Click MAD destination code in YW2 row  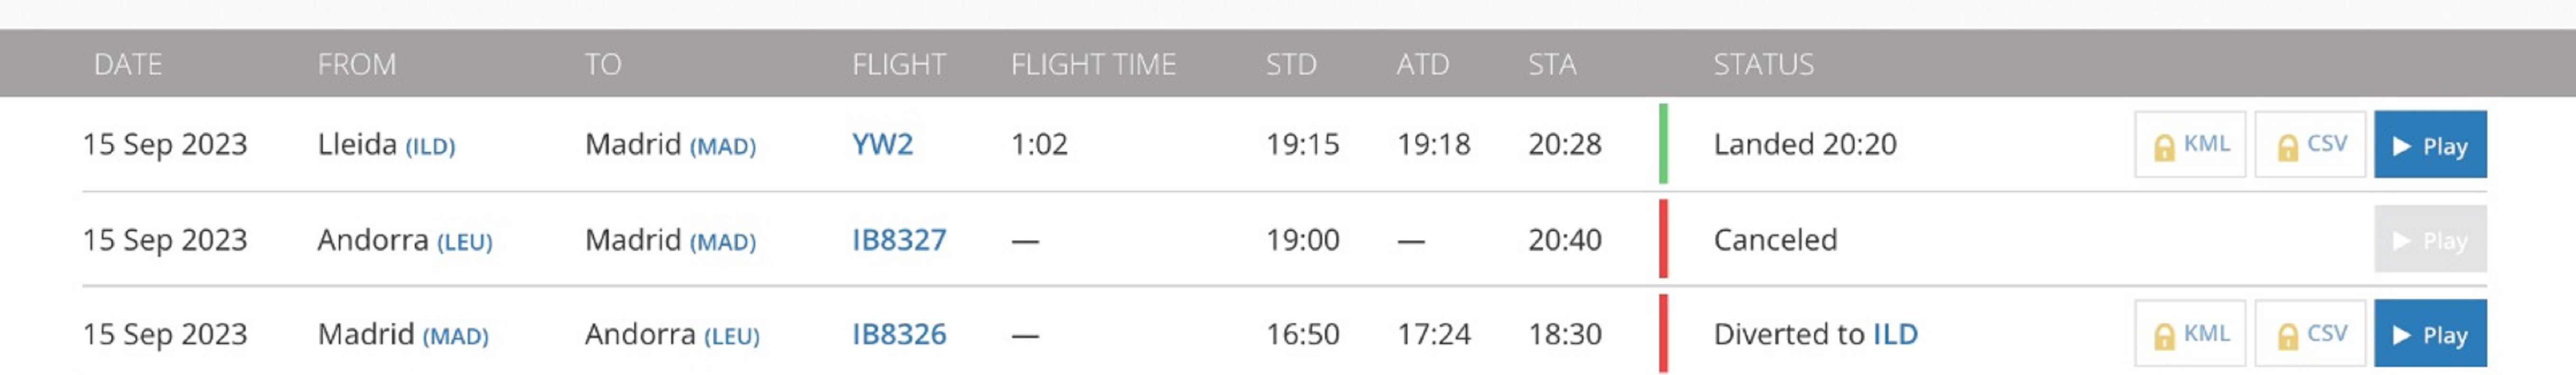[723, 147]
